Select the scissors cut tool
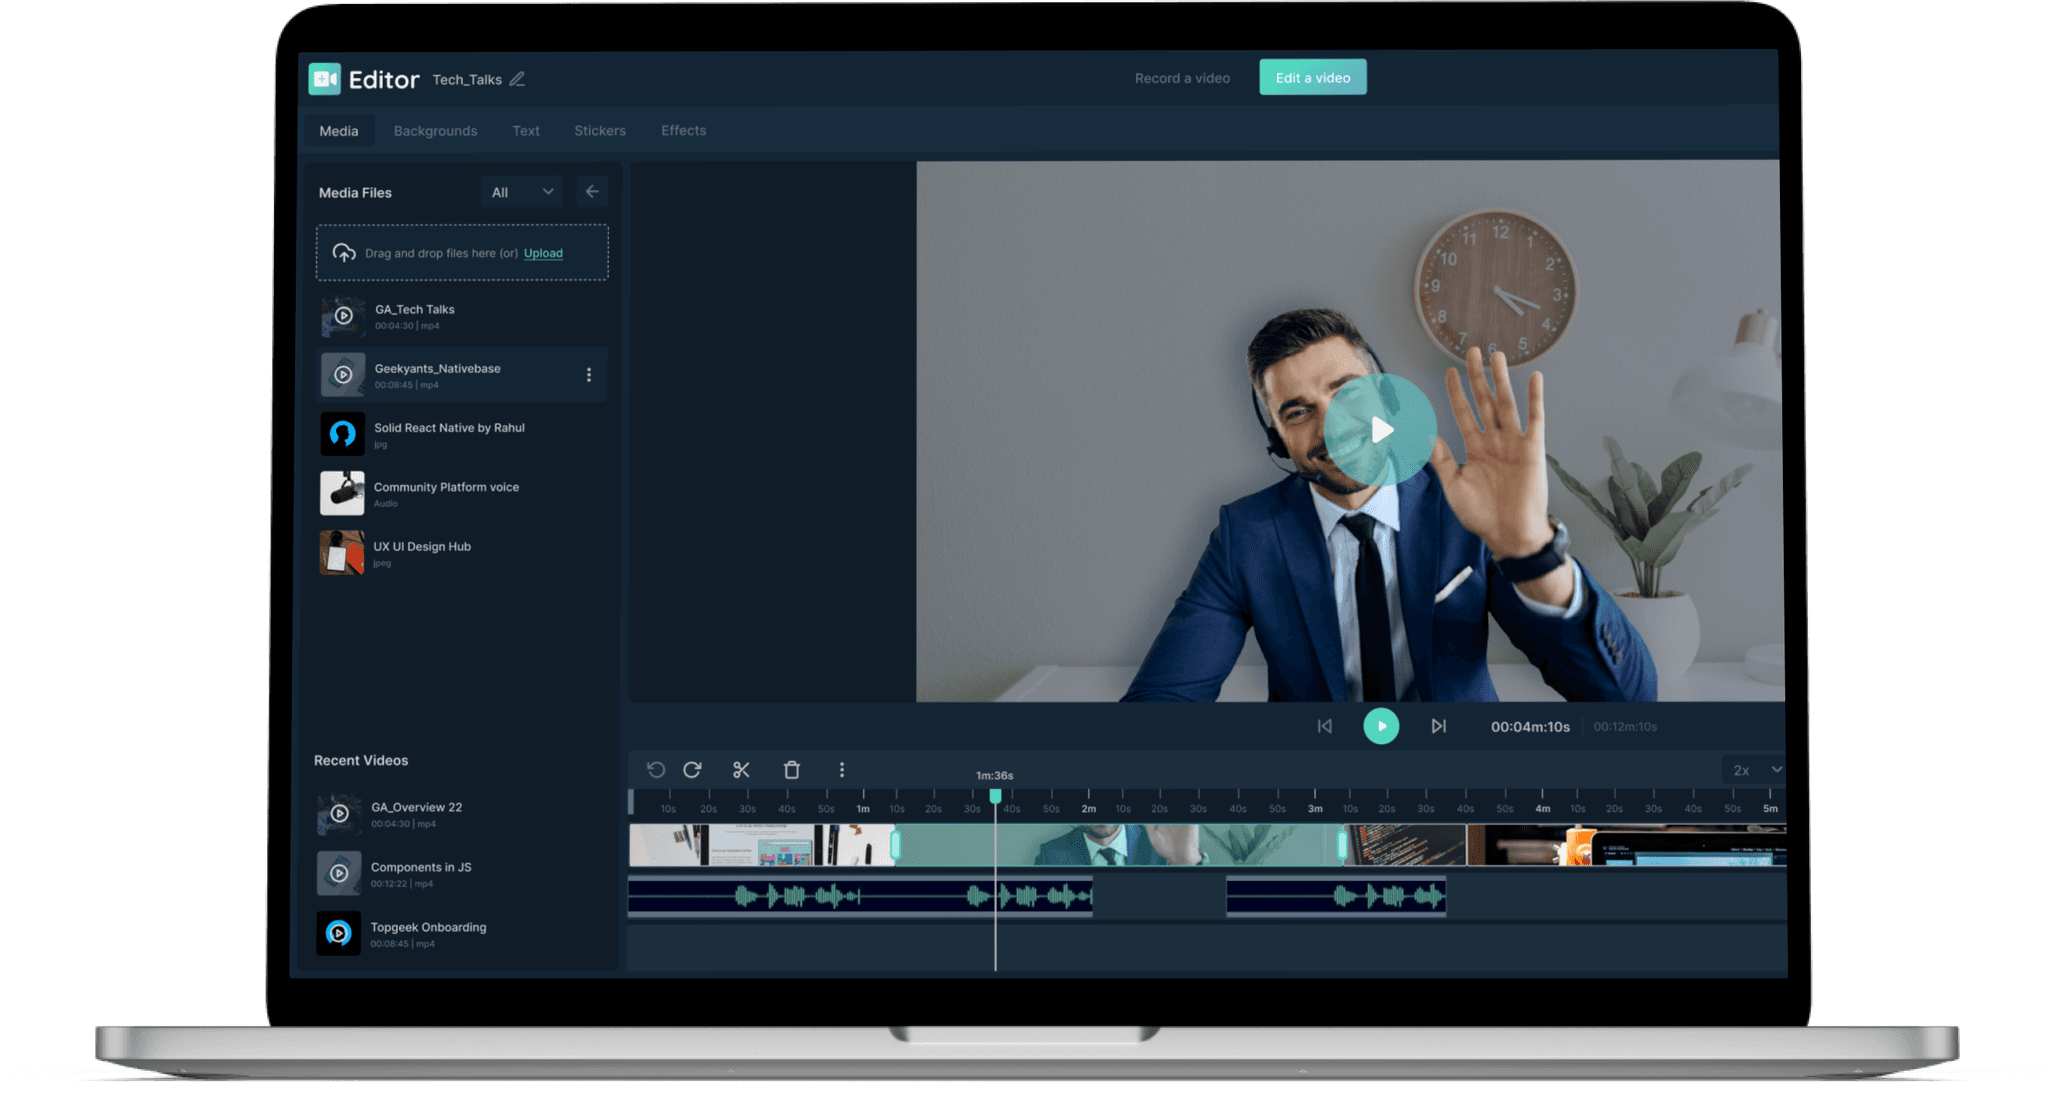Viewport: 2048px width, 1097px height. [741, 769]
